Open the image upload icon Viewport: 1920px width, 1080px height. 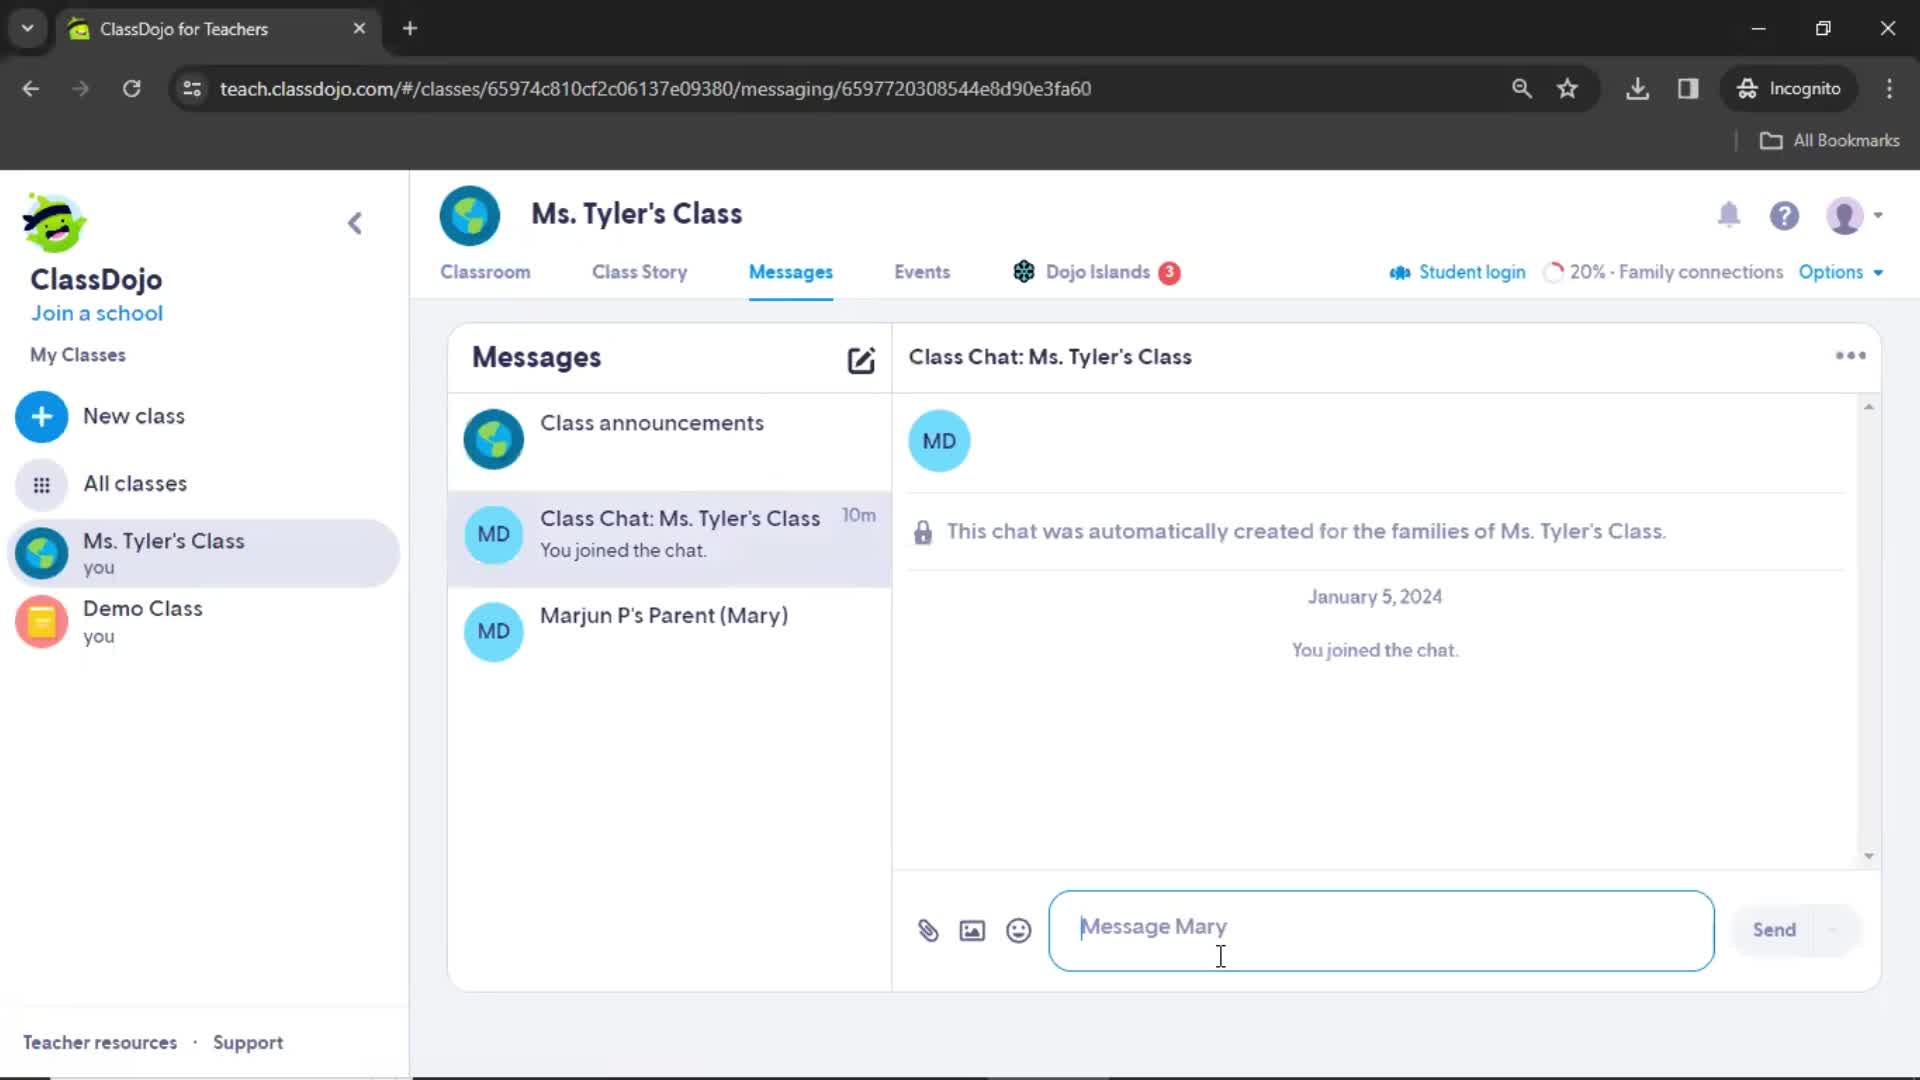click(x=972, y=931)
